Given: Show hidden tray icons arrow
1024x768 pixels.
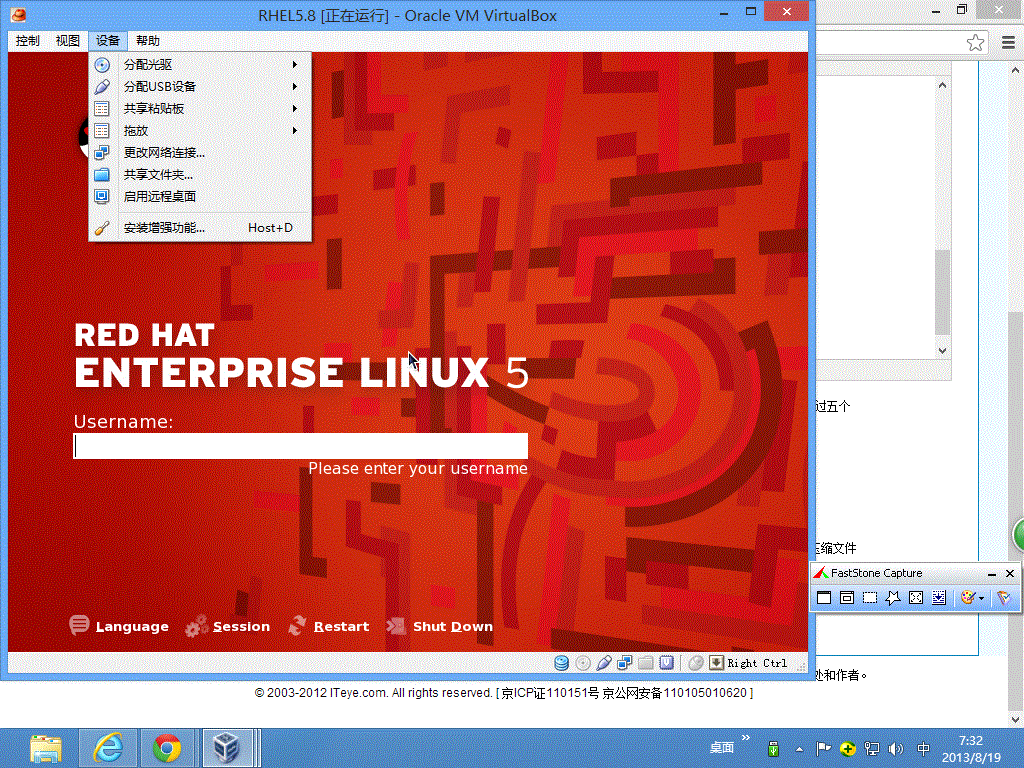Looking at the screenshot, I should click(799, 749).
